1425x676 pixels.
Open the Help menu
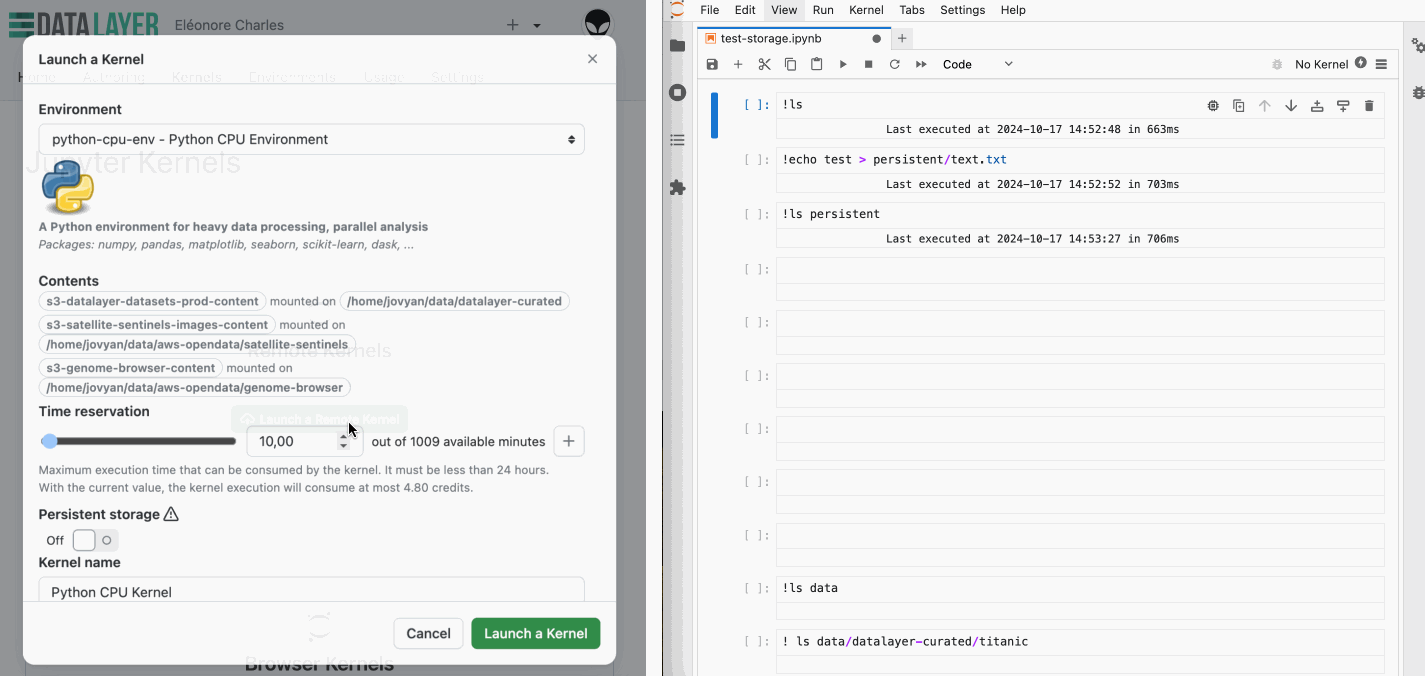click(1013, 10)
